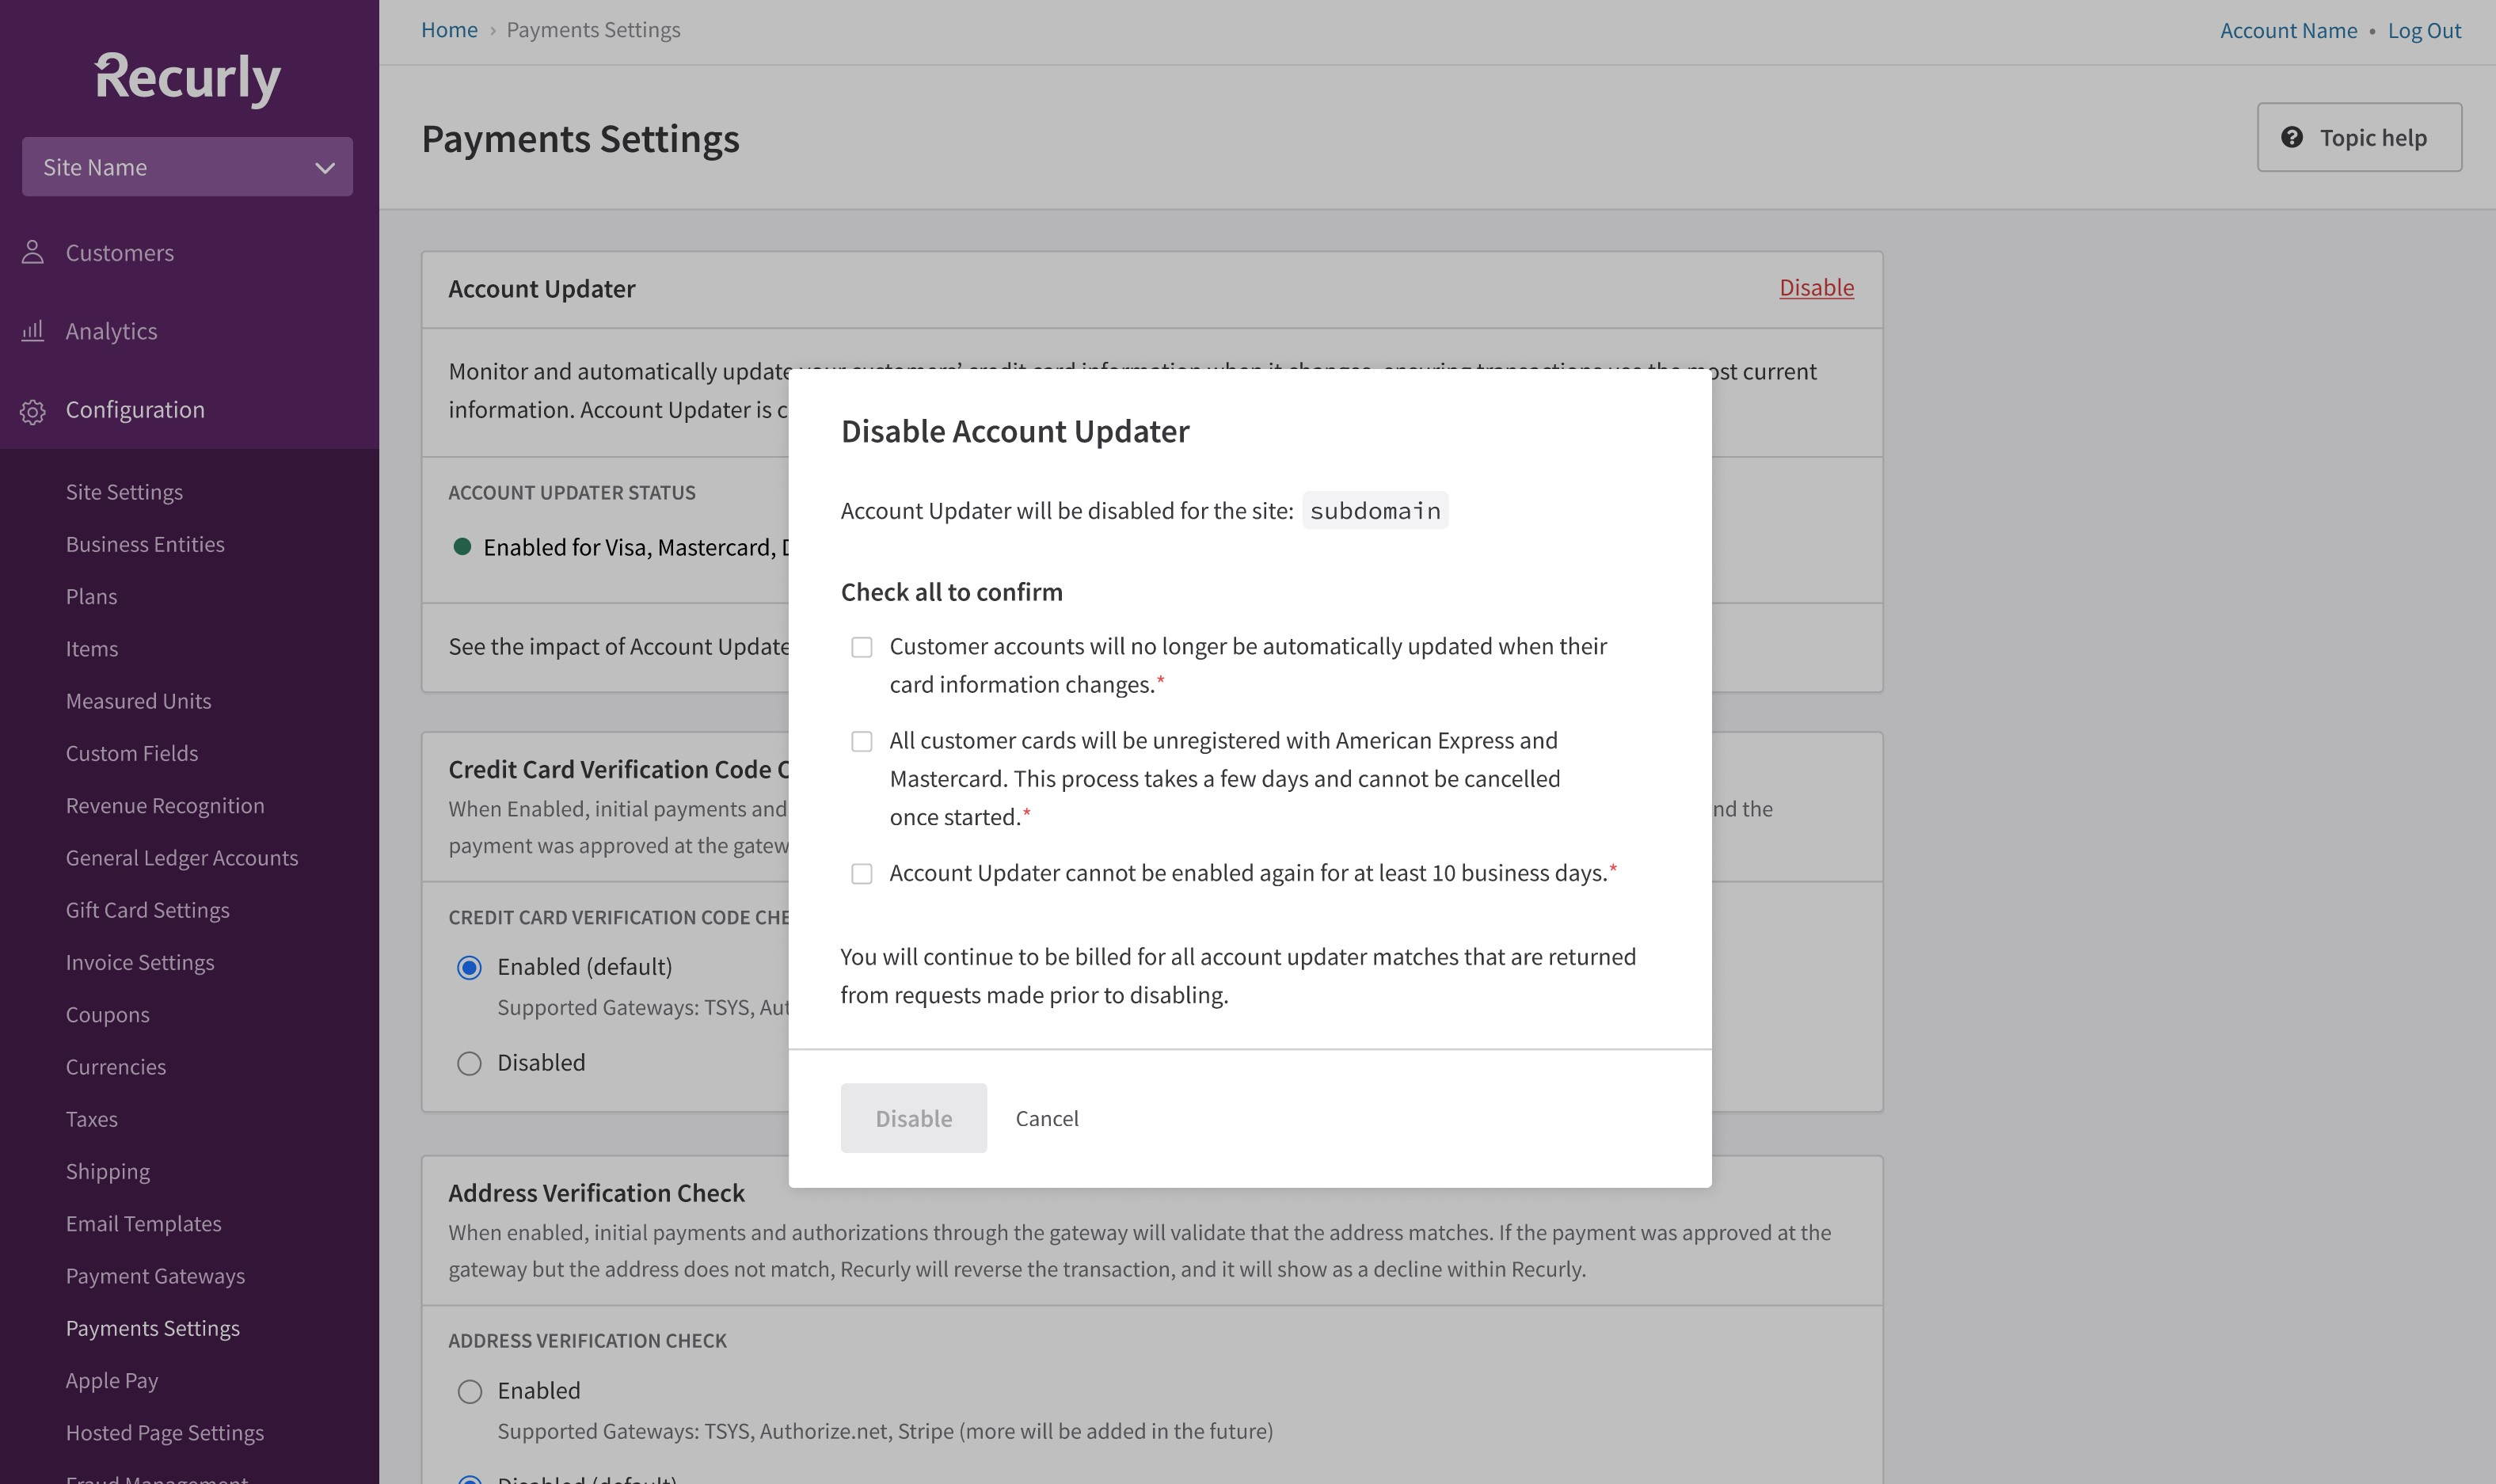Select Enabled for Address Verification Check

[469, 1391]
